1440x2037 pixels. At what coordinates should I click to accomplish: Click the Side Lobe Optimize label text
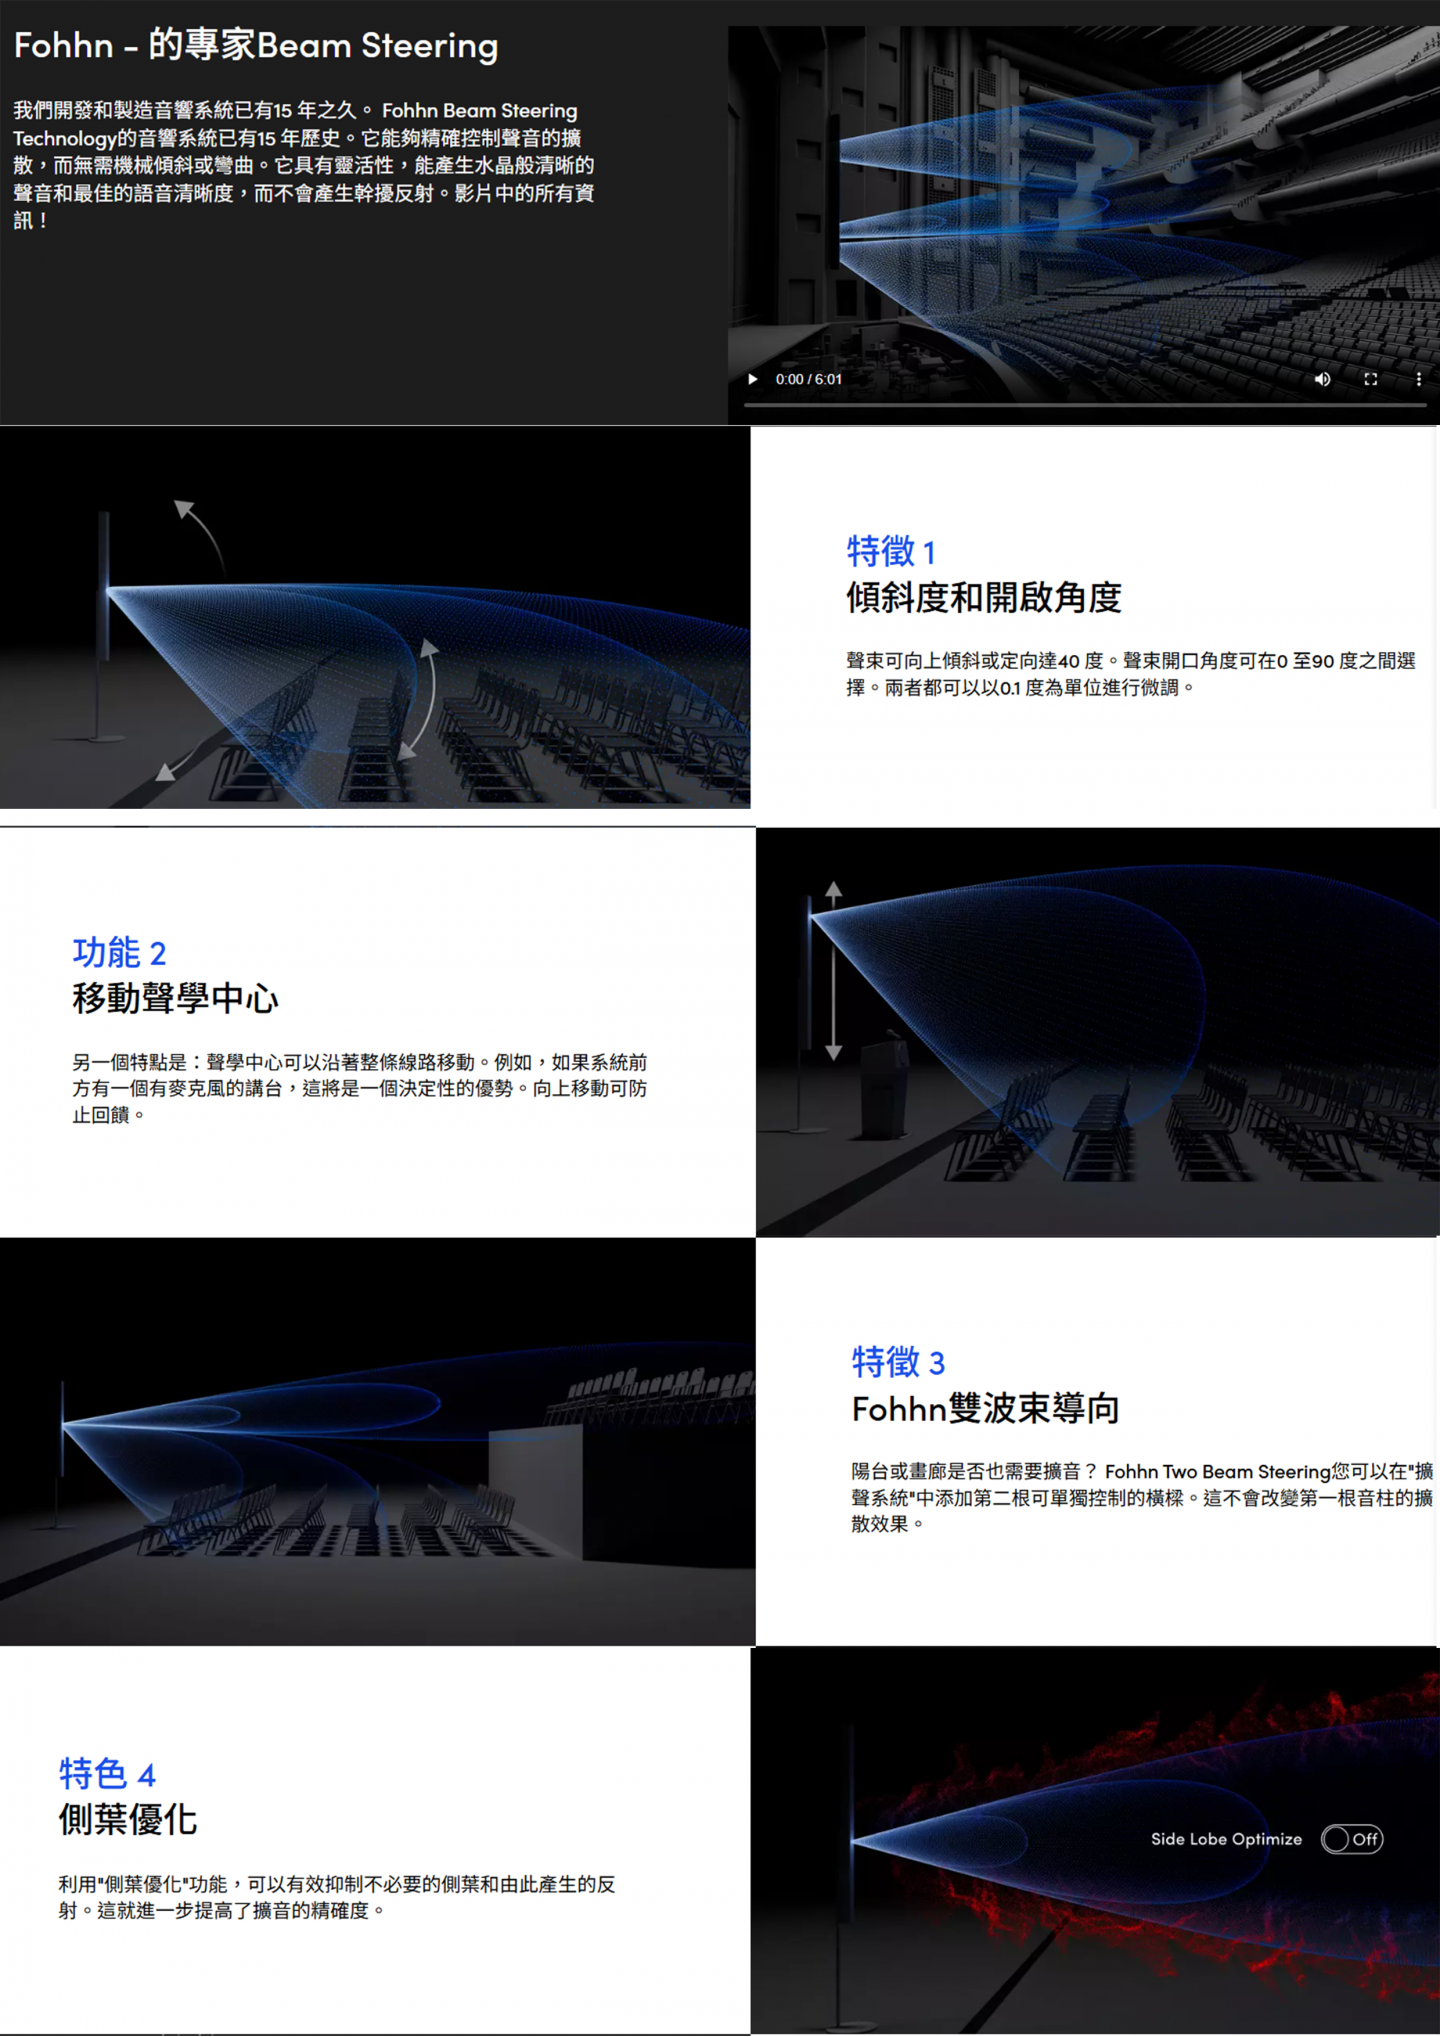tap(1226, 1839)
